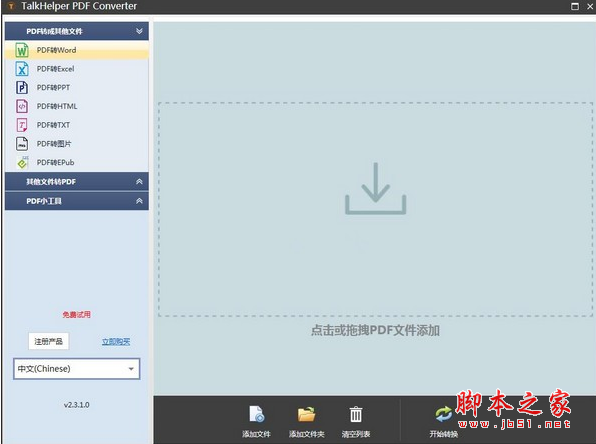The height and width of the screenshot is (444, 596).
Task: Select the PDF转图片 icon
Action: 22,144
